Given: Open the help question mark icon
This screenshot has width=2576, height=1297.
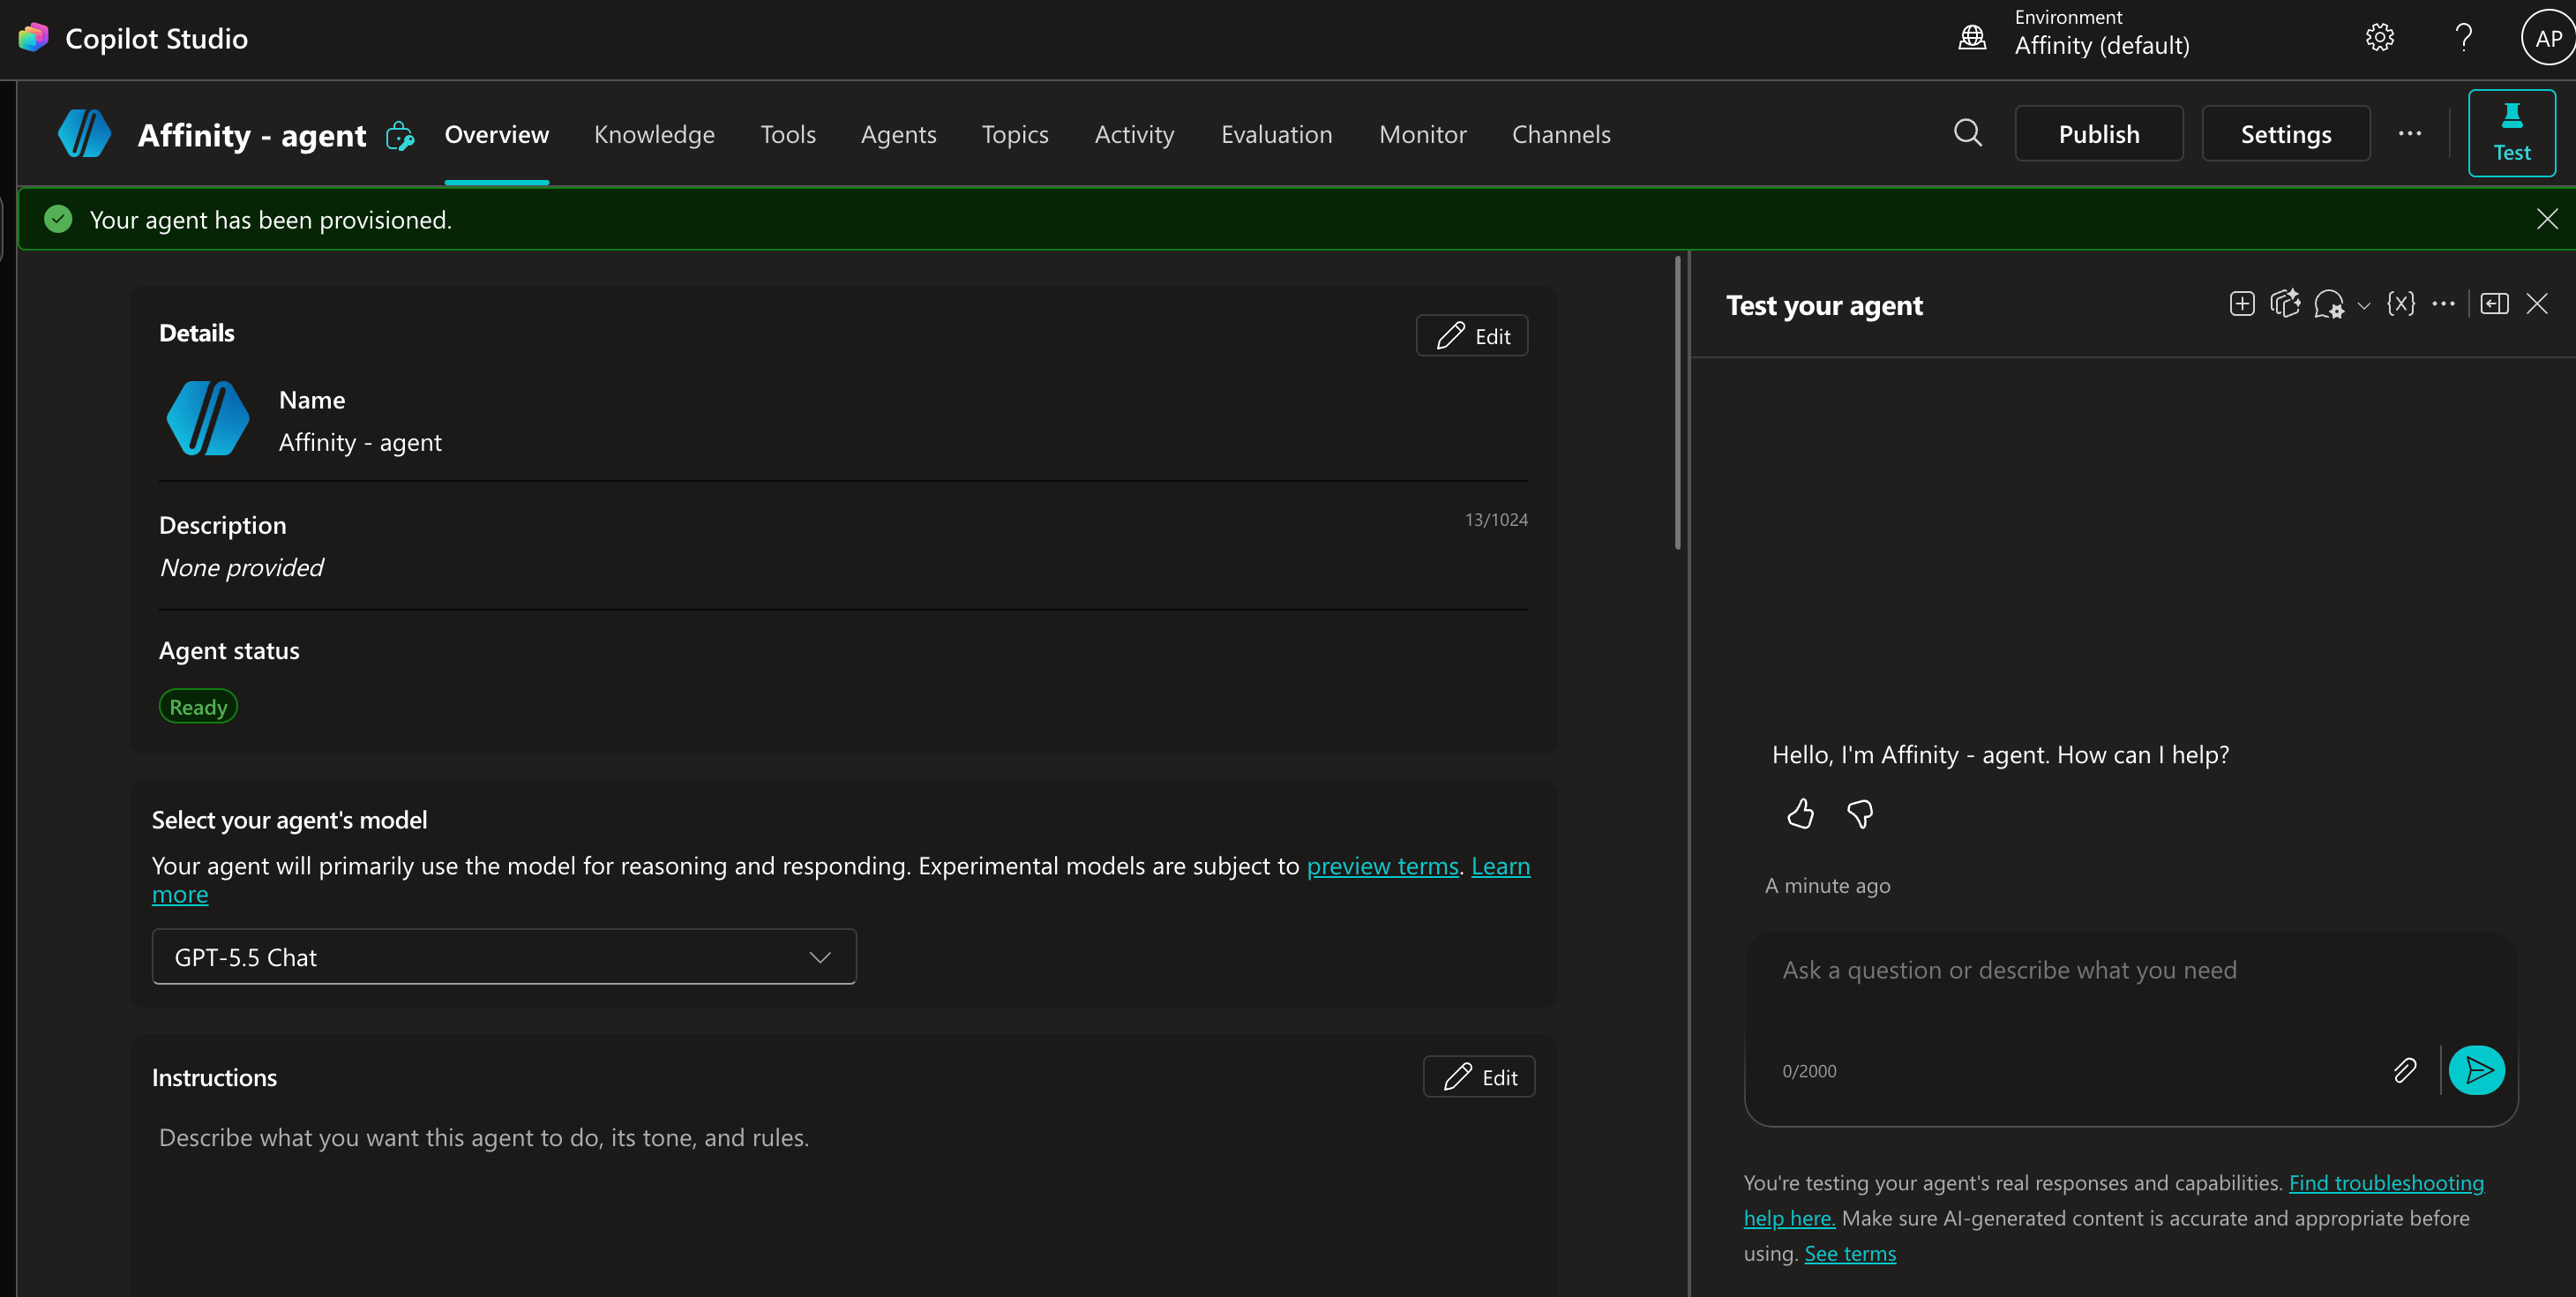Looking at the screenshot, I should click(2464, 38).
